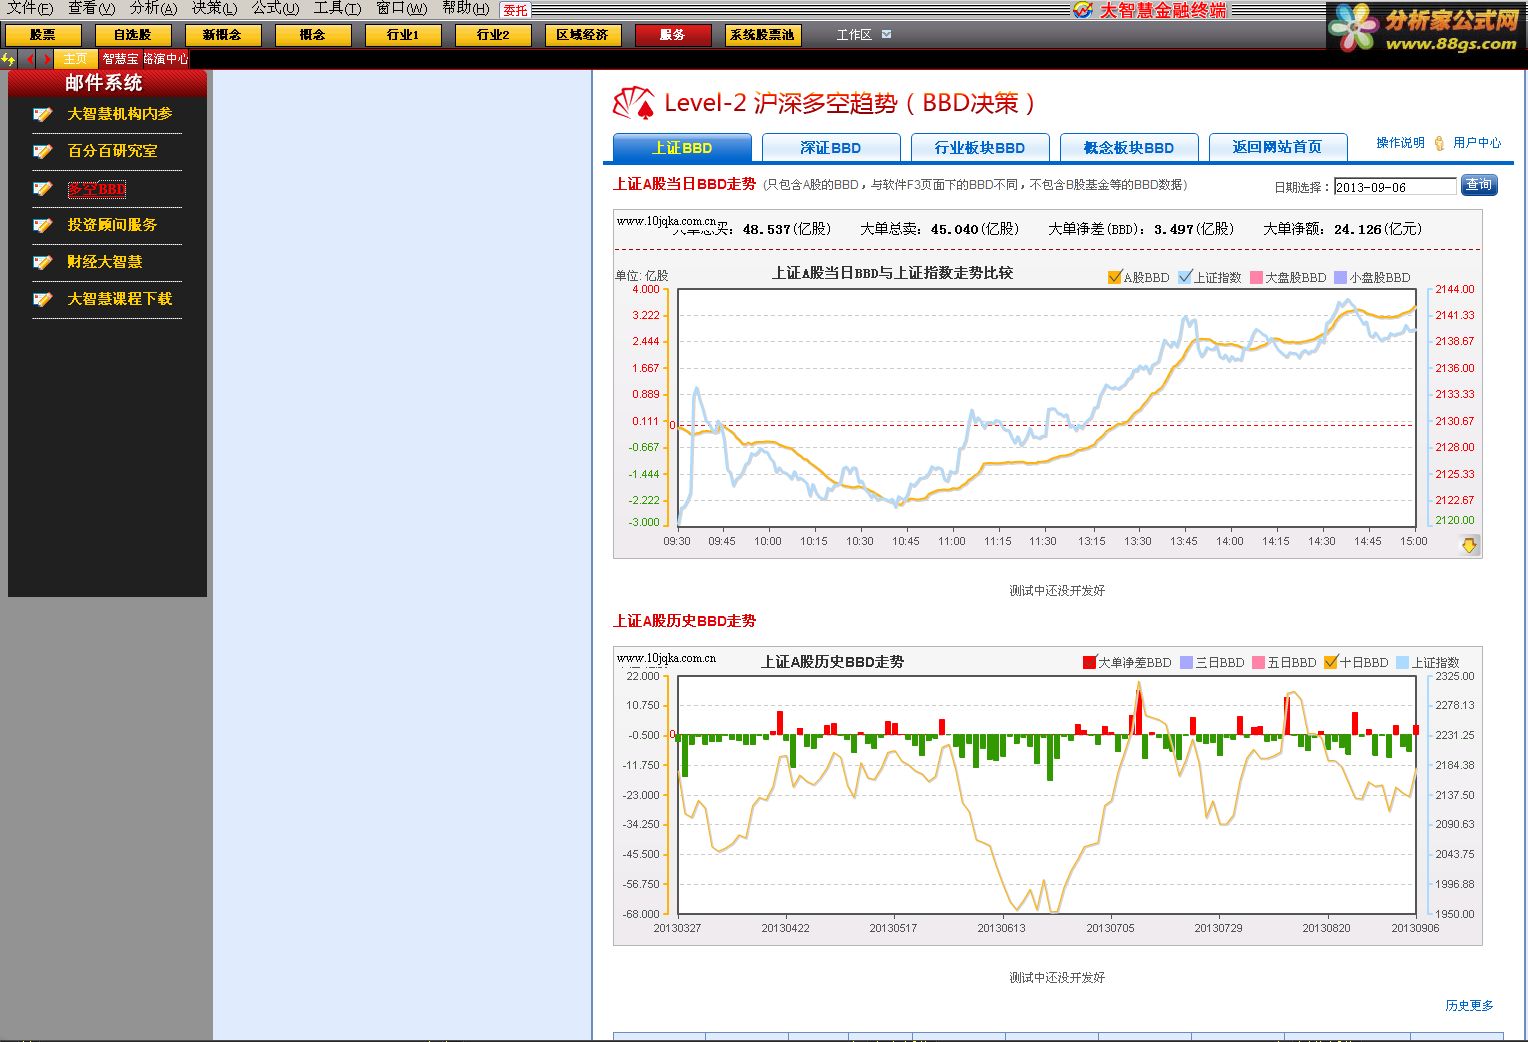
Task: Click the 大智慧金融终端 logo icon
Action: click(1082, 10)
